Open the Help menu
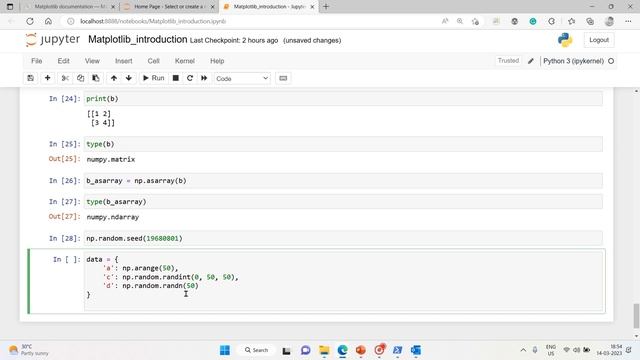Viewport: 640px width, 360px height. pyautogui.click(x=217, y=61)
